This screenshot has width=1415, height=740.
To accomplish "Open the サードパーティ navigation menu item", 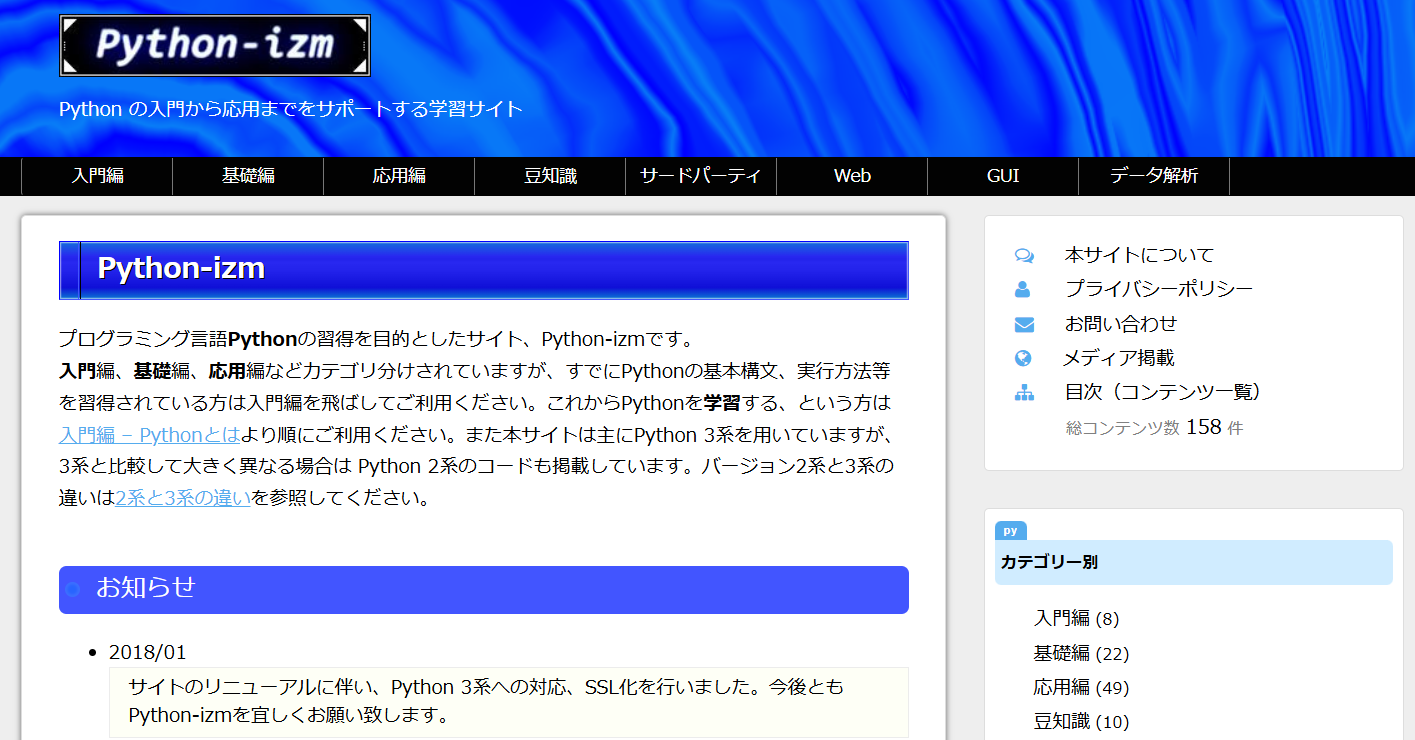I will coord(701,176).
